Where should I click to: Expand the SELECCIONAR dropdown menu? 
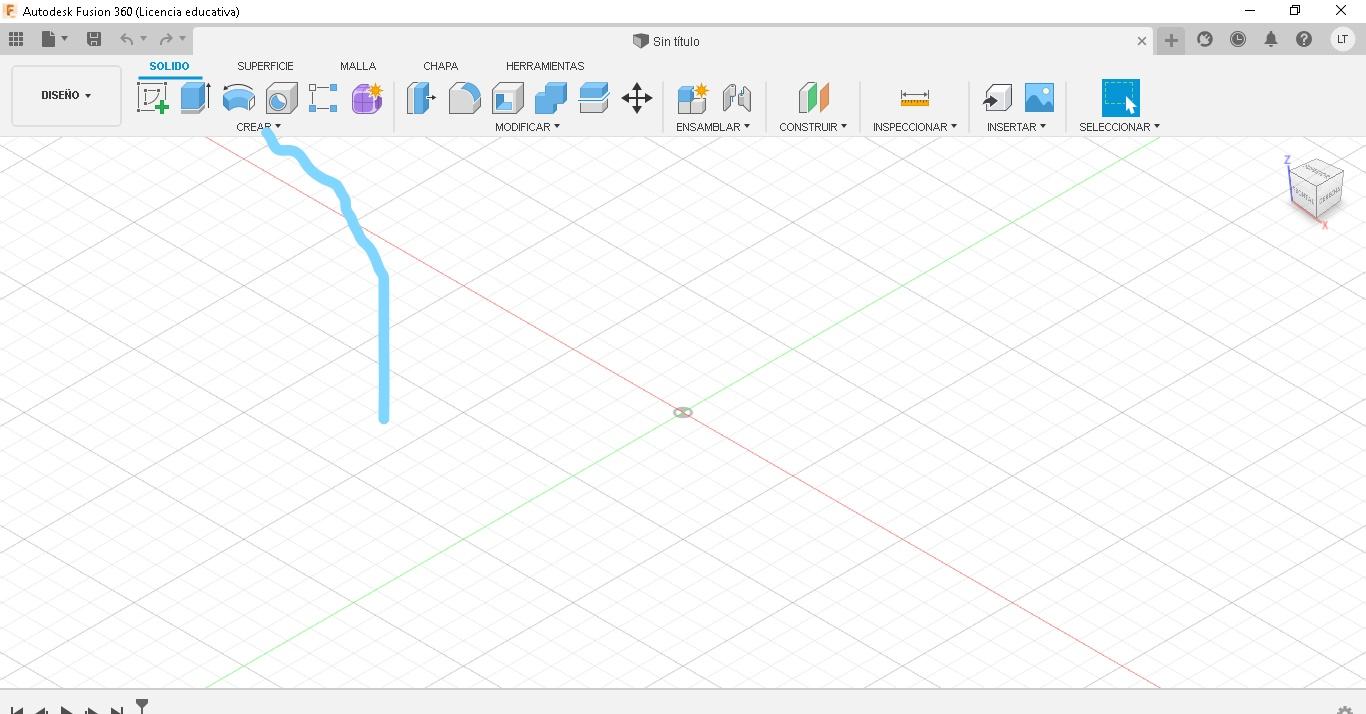(1119, 127)
